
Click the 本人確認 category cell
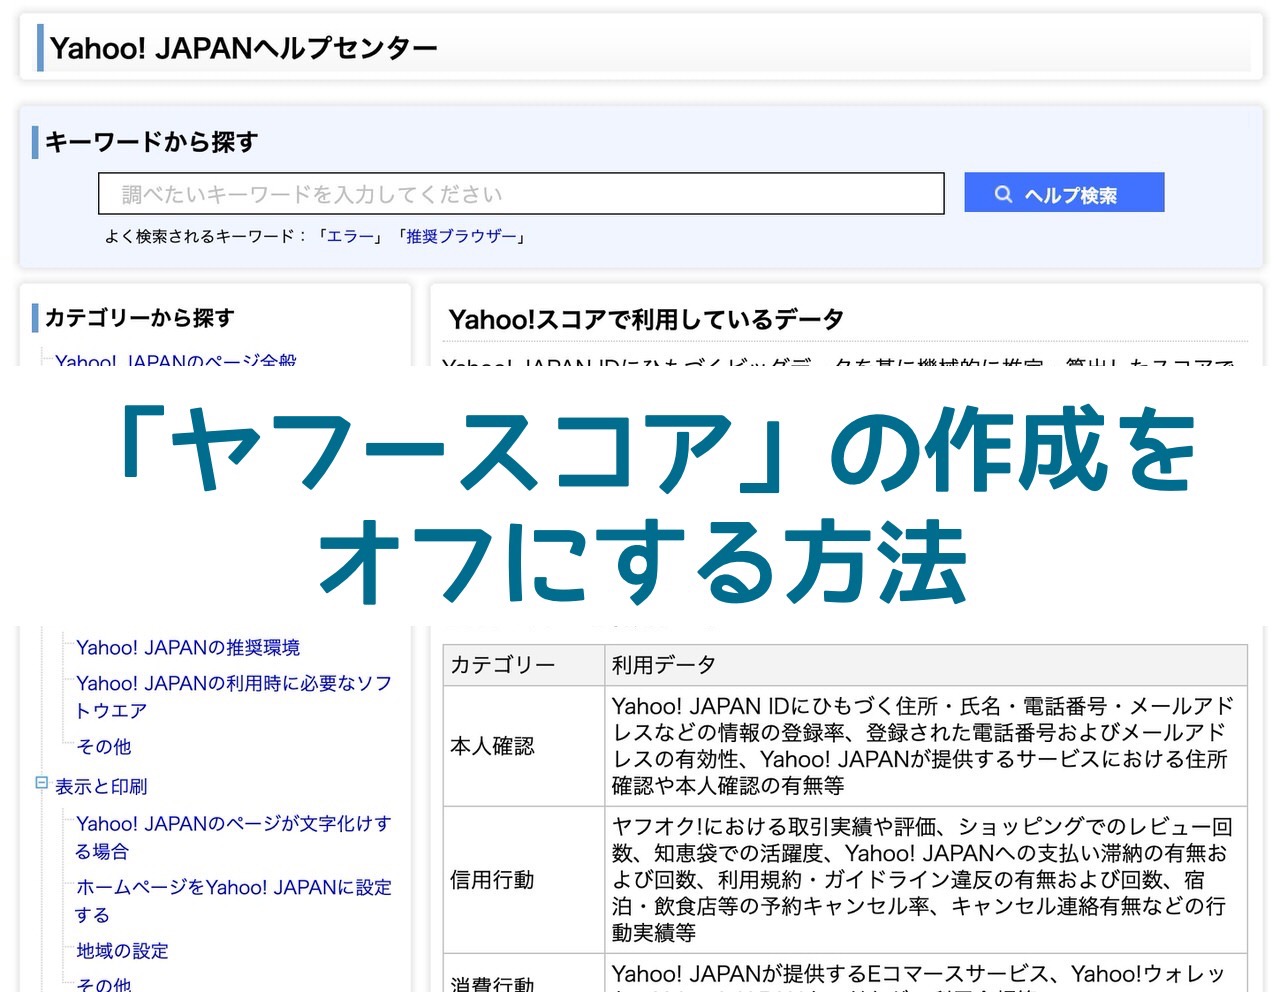pyautogui.click(x=524, y=746)
